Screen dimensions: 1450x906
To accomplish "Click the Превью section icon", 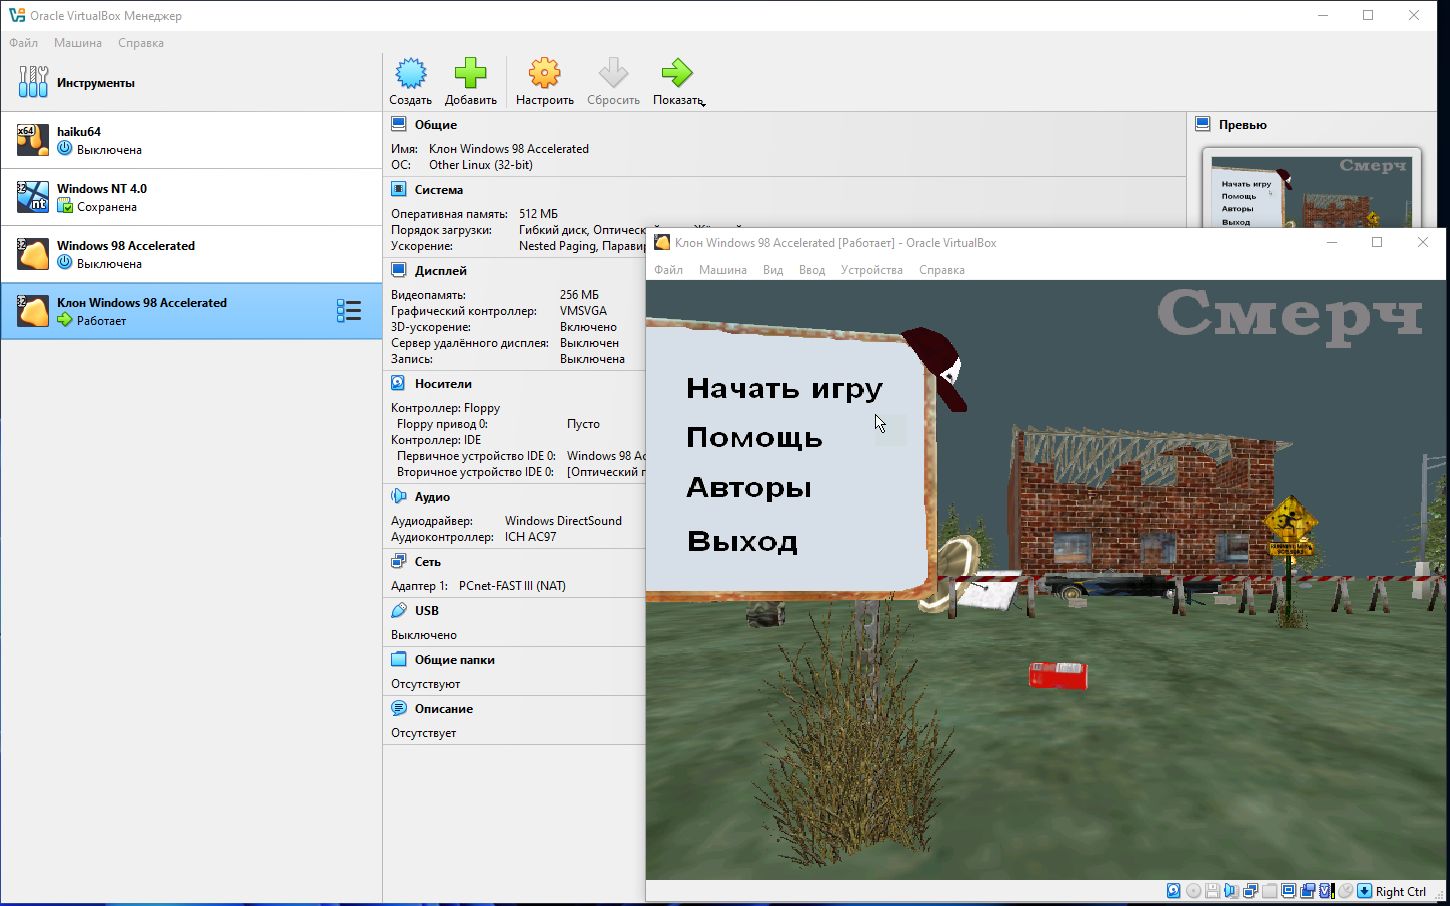I will [x=1203, y=124].
